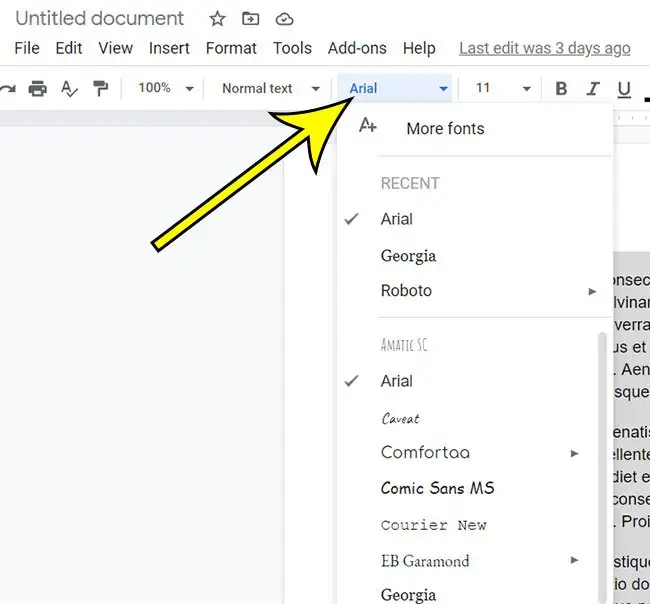The height and width of the screenshot is (604, 650).
Task: Check the cloud save status icon
Action: (x=285, y=19)
